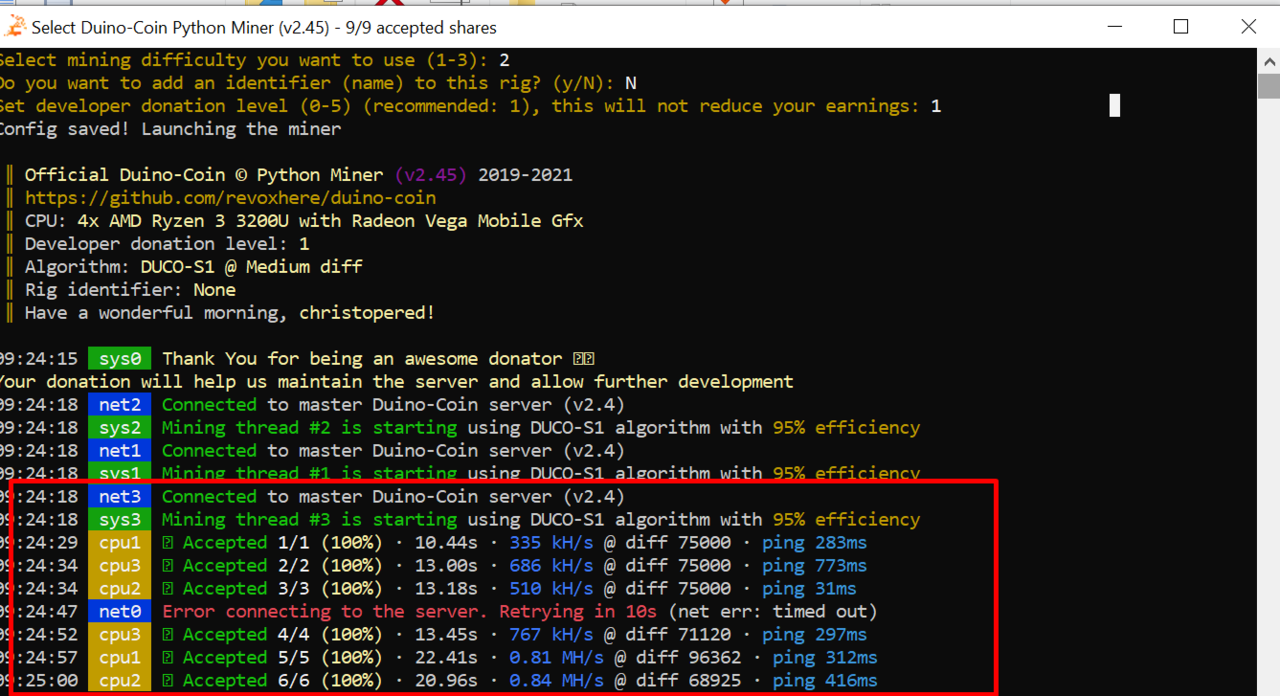Click the blue net2 badge
This screenshot has width=1280, height=696.
click(x=119, y=405)
